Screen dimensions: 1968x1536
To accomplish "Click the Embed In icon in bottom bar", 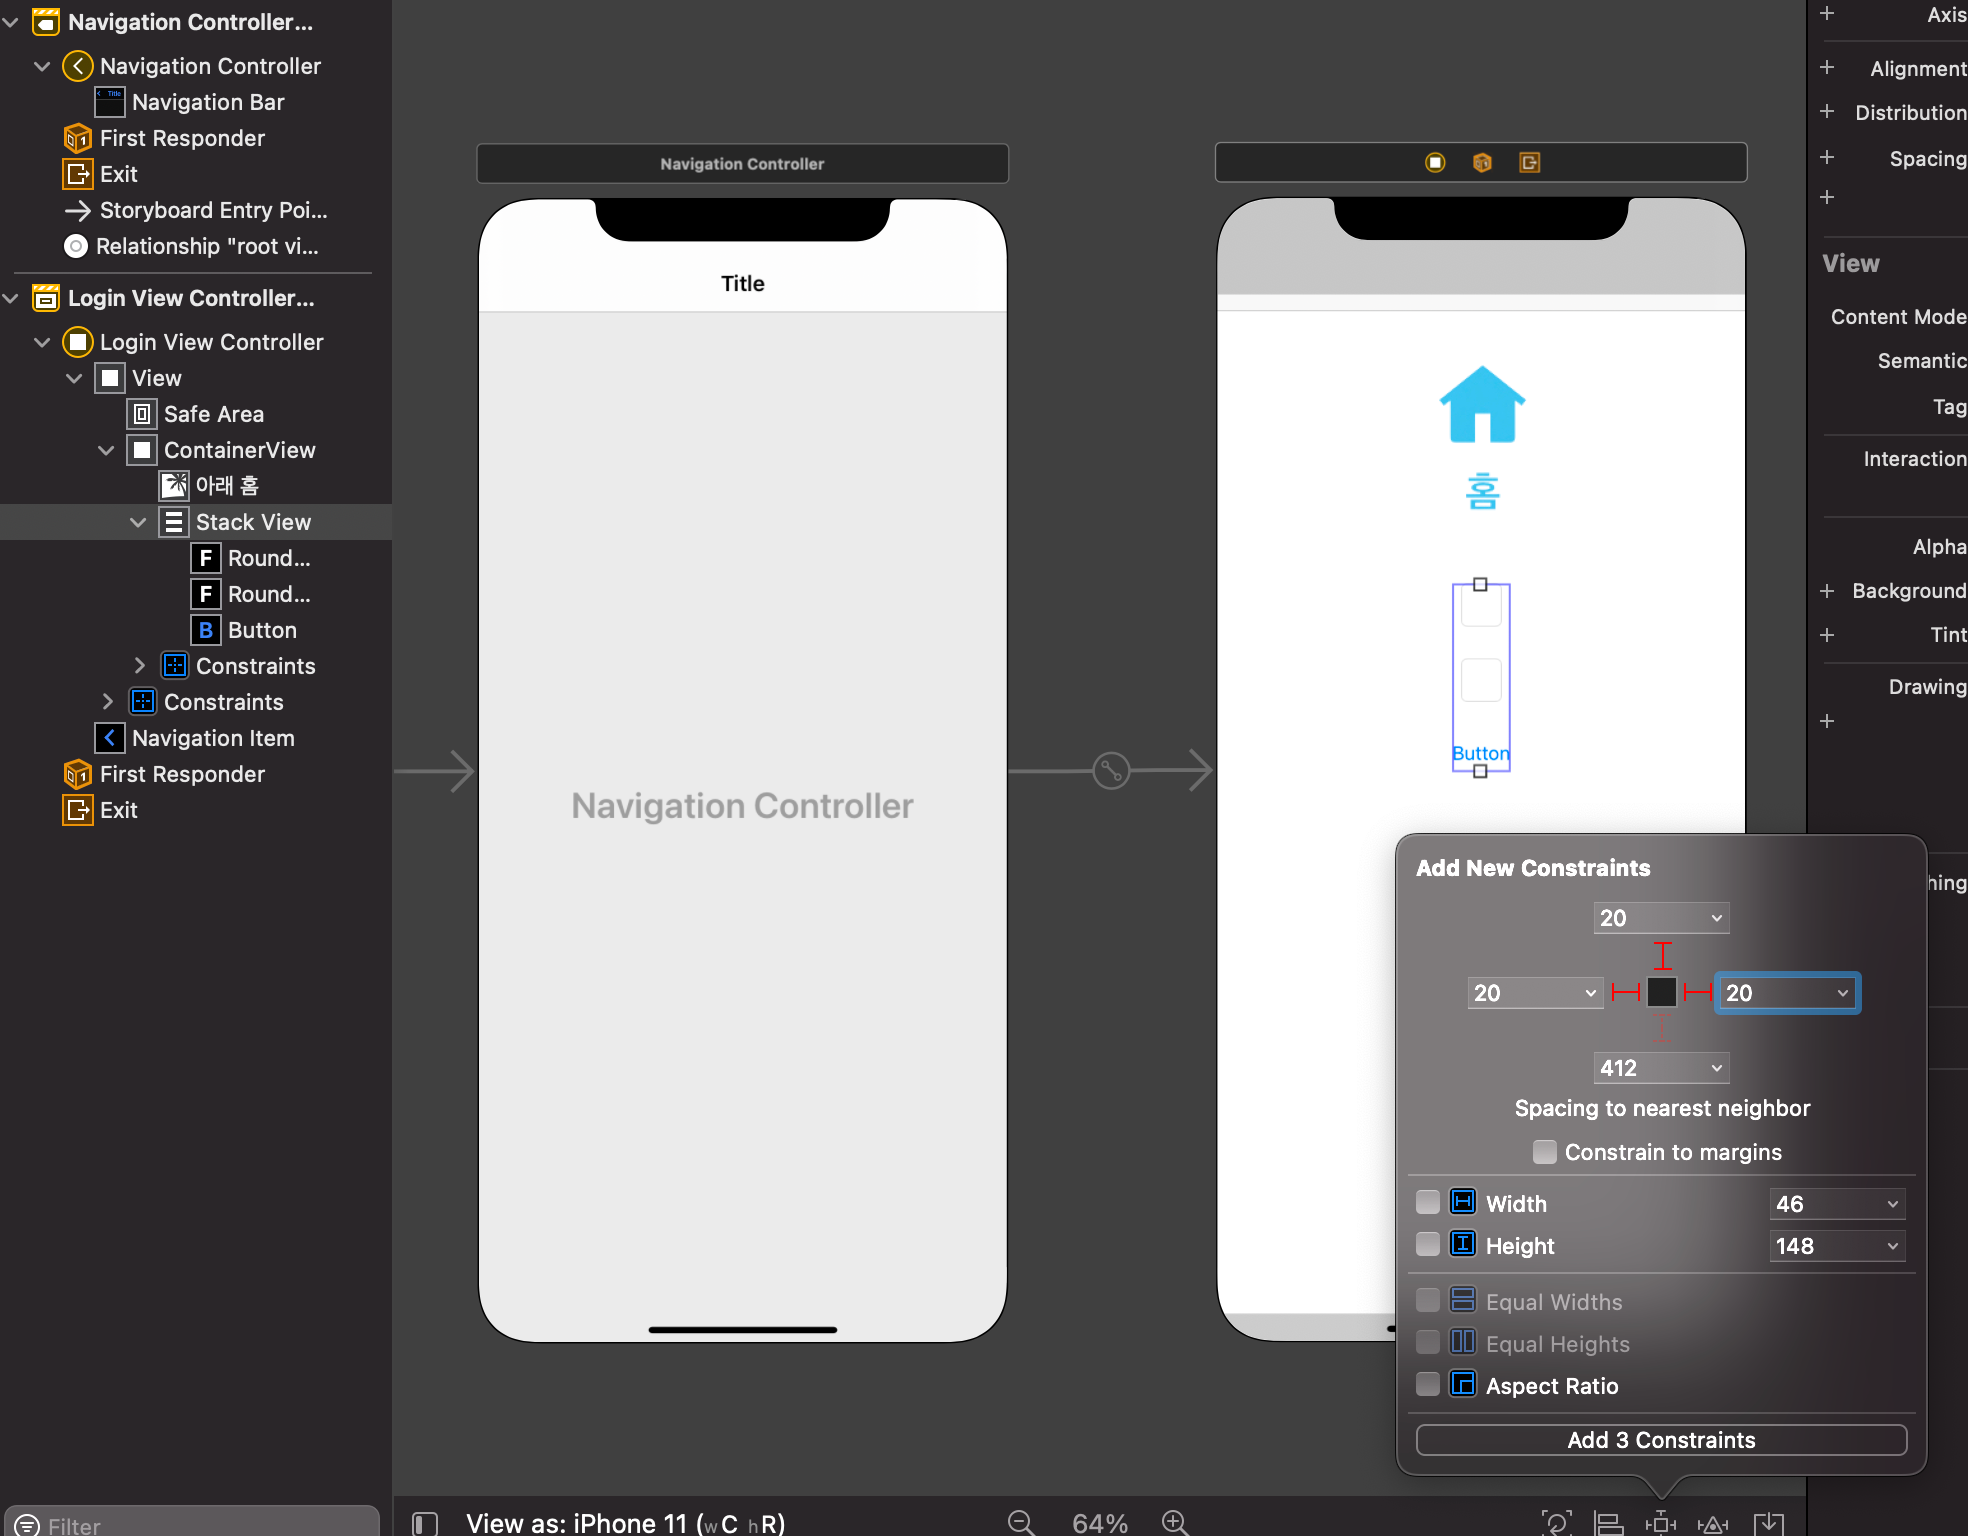I will coord(1768,1523).
